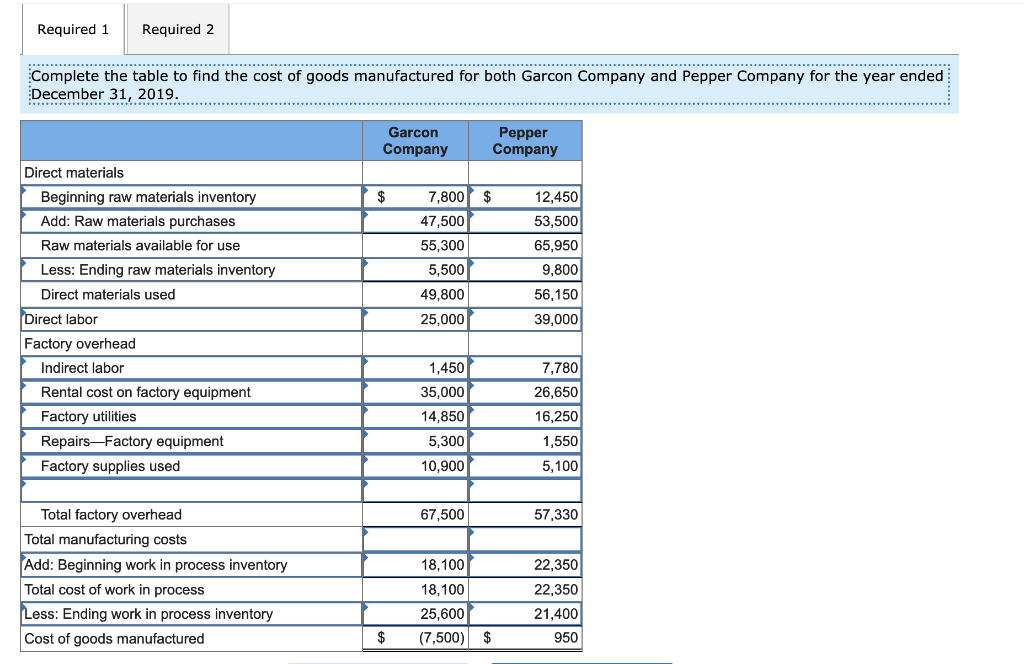Click Pepper raw materials purchases 53,500 field
Viewport: 1024px width, 664px height.
click(525, 221)
